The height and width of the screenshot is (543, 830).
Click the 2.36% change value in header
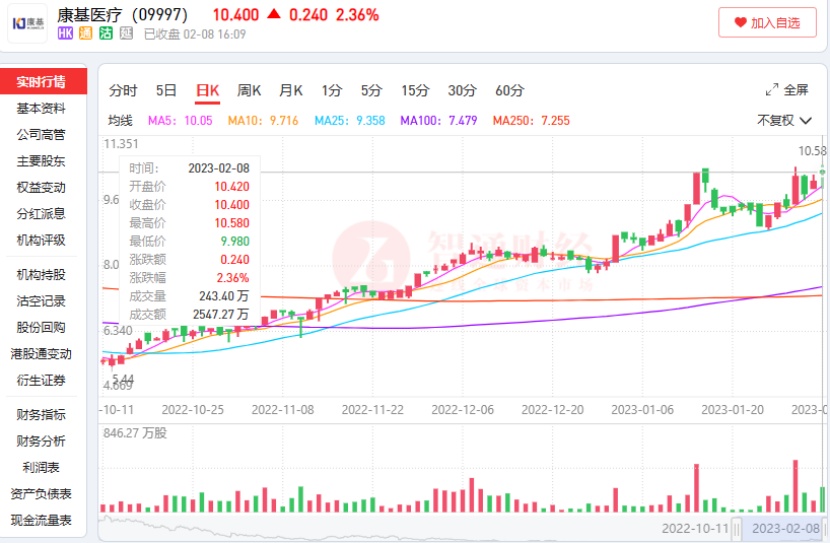click(x=357, y=15)
